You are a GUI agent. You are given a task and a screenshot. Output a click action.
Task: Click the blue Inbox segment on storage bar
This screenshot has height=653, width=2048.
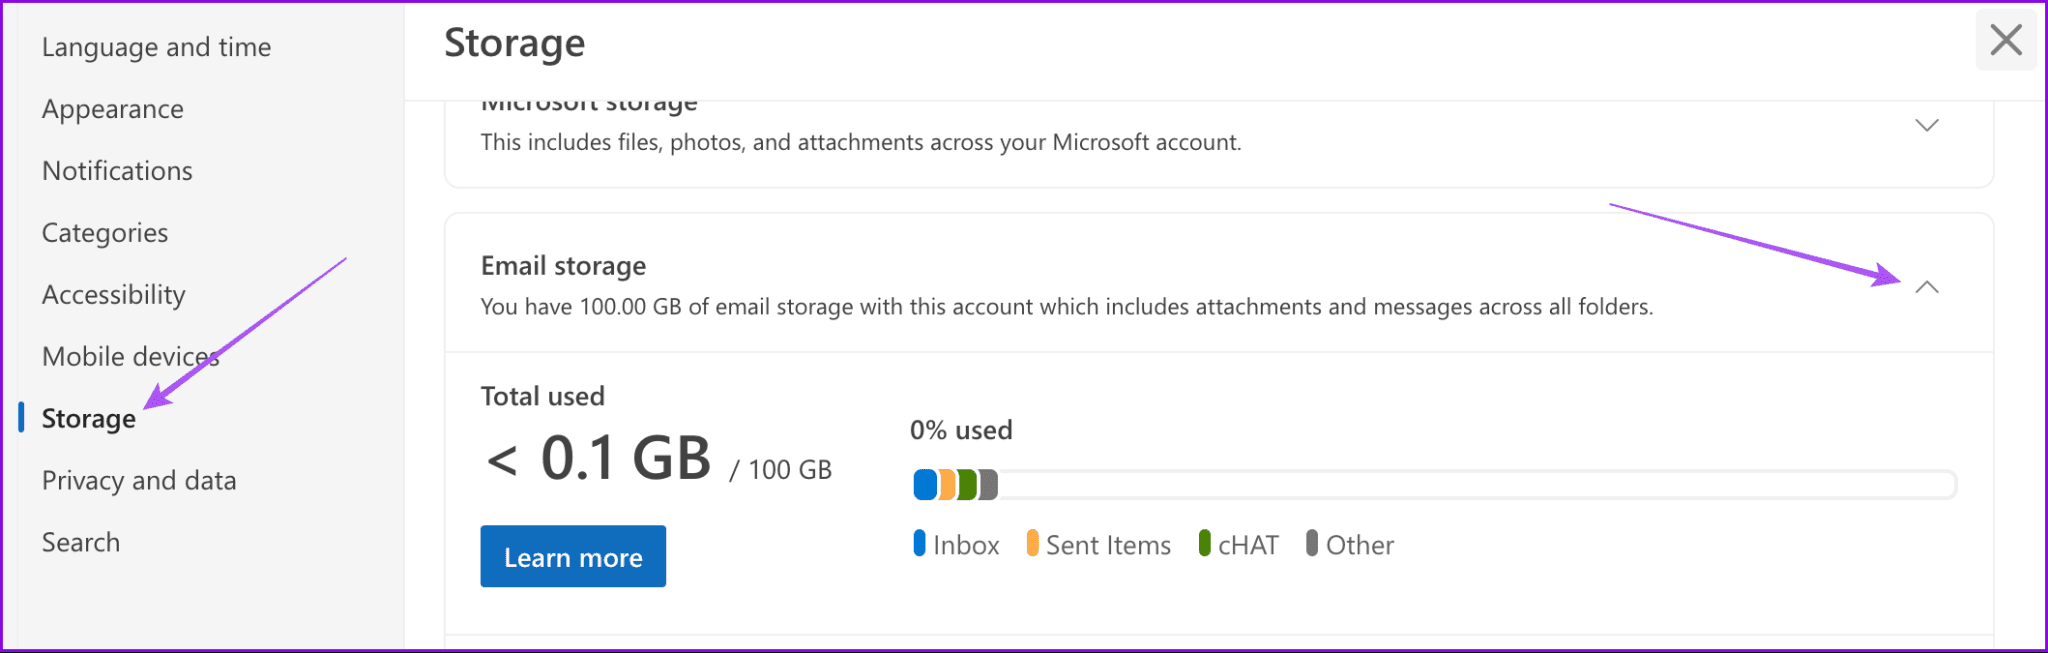click(x=925, y=483)
